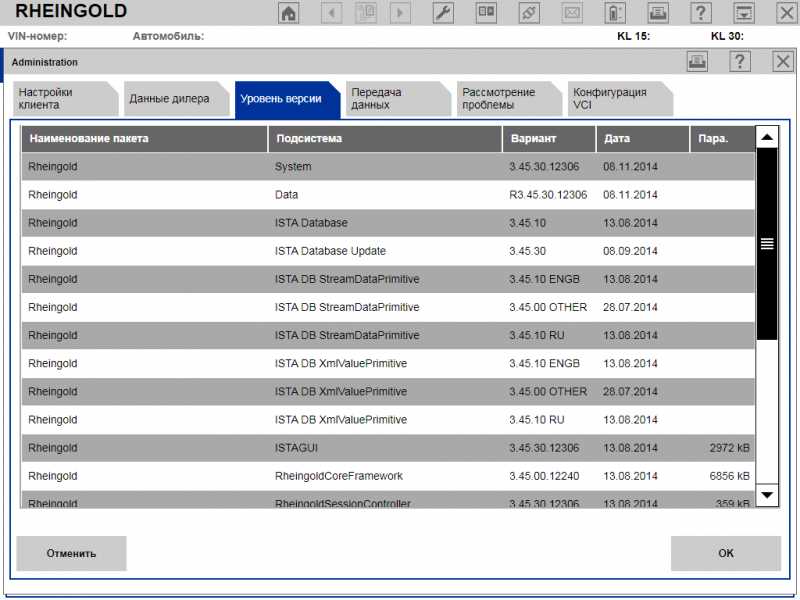Open the connection link icon
The height and width of the screenshot is (600, 800).
point(529,13)
